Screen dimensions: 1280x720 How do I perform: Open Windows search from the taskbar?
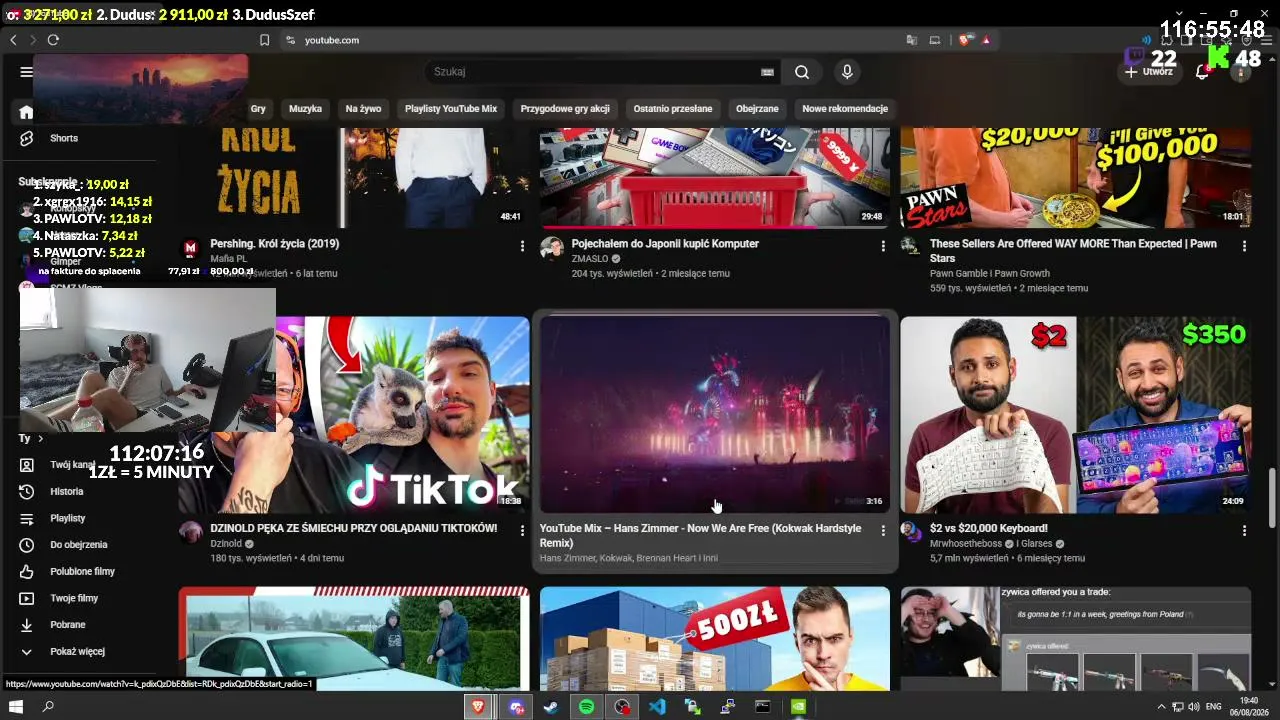click(48, 707)
